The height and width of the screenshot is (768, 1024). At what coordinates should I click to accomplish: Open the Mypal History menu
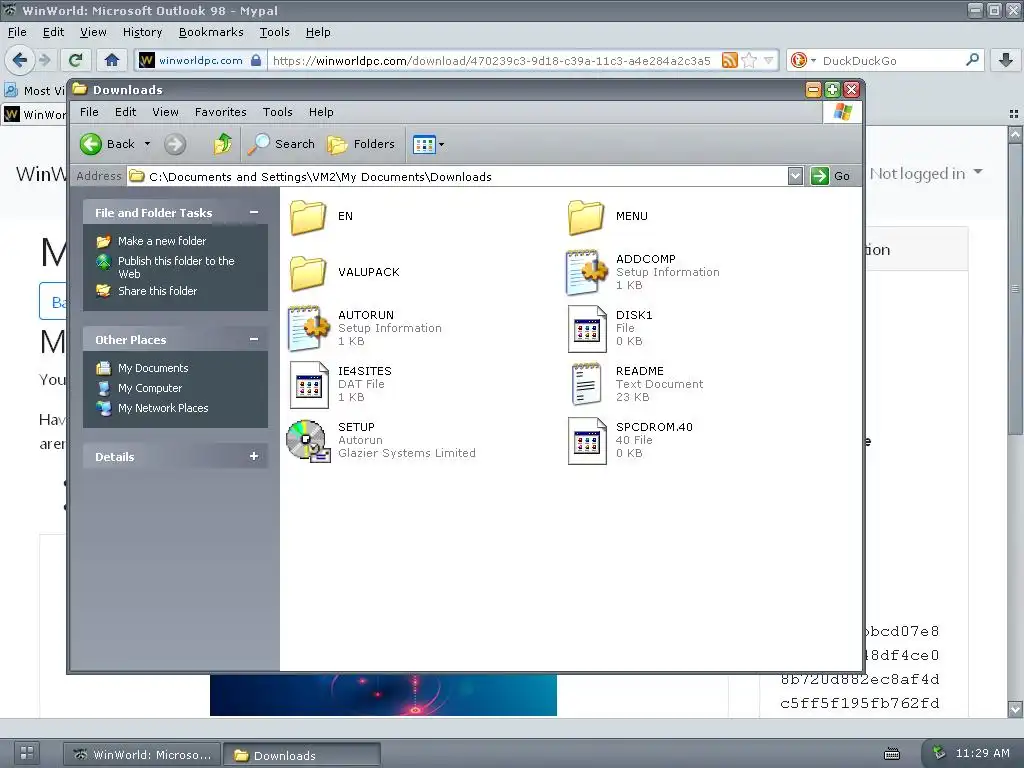point(142,32)
